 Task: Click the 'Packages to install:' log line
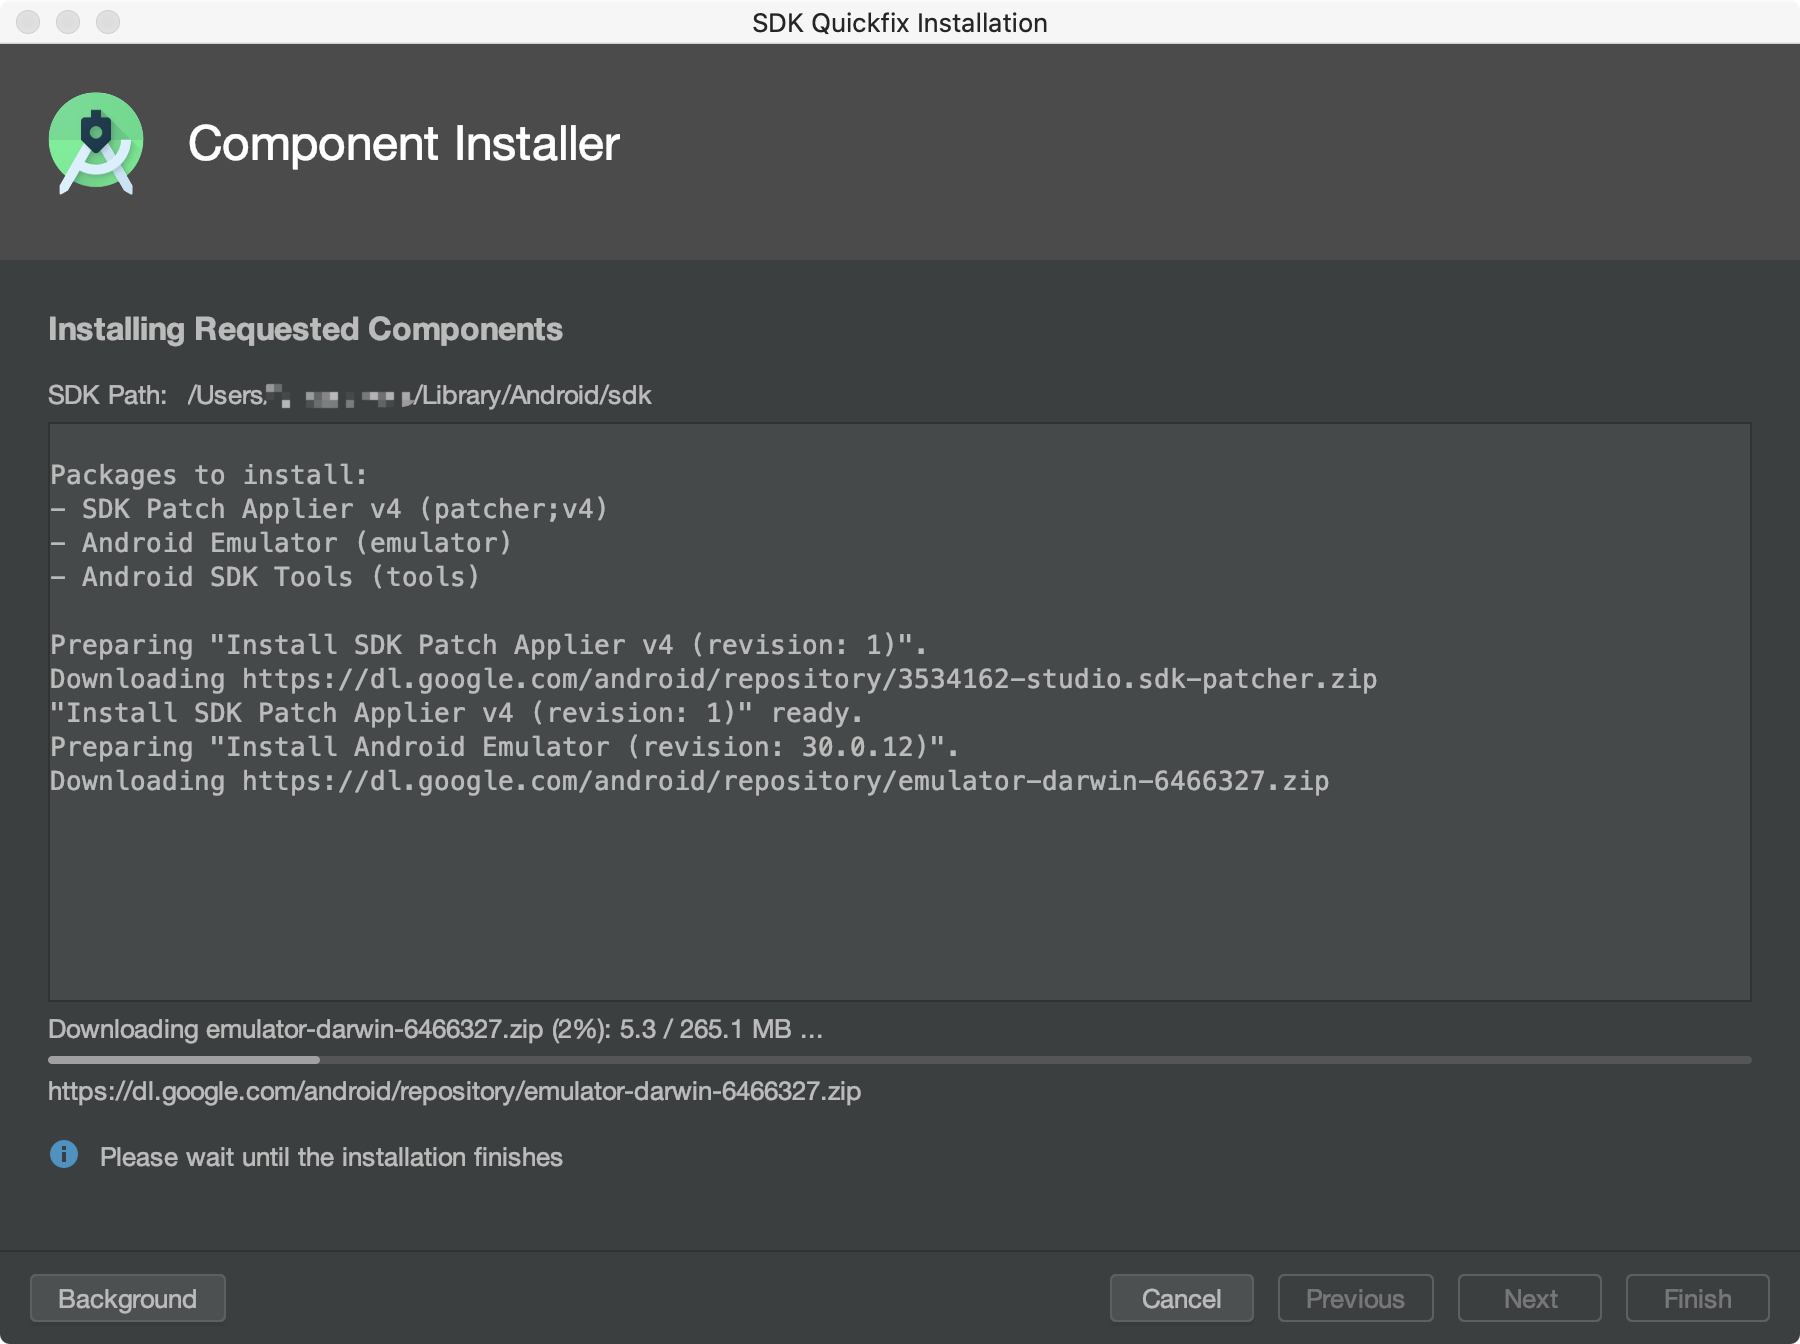coord(209,475)
